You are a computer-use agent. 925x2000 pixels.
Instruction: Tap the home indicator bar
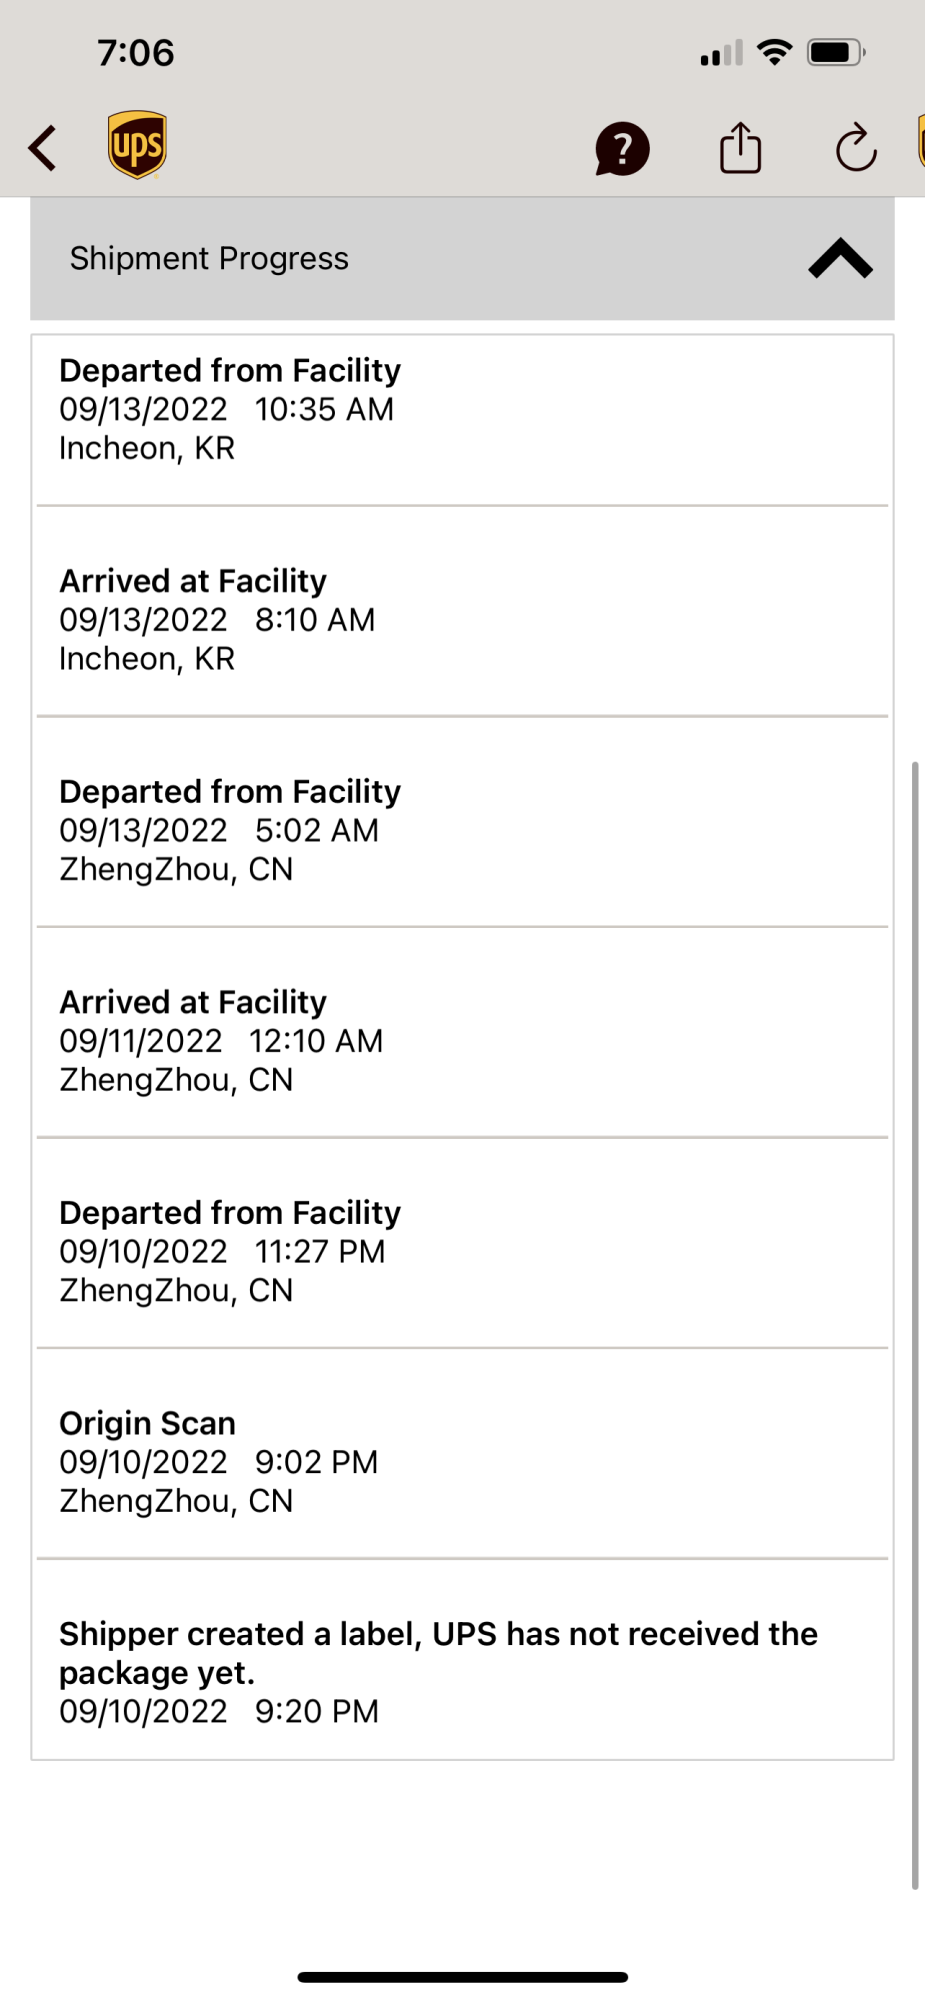tap(462, 1977)
